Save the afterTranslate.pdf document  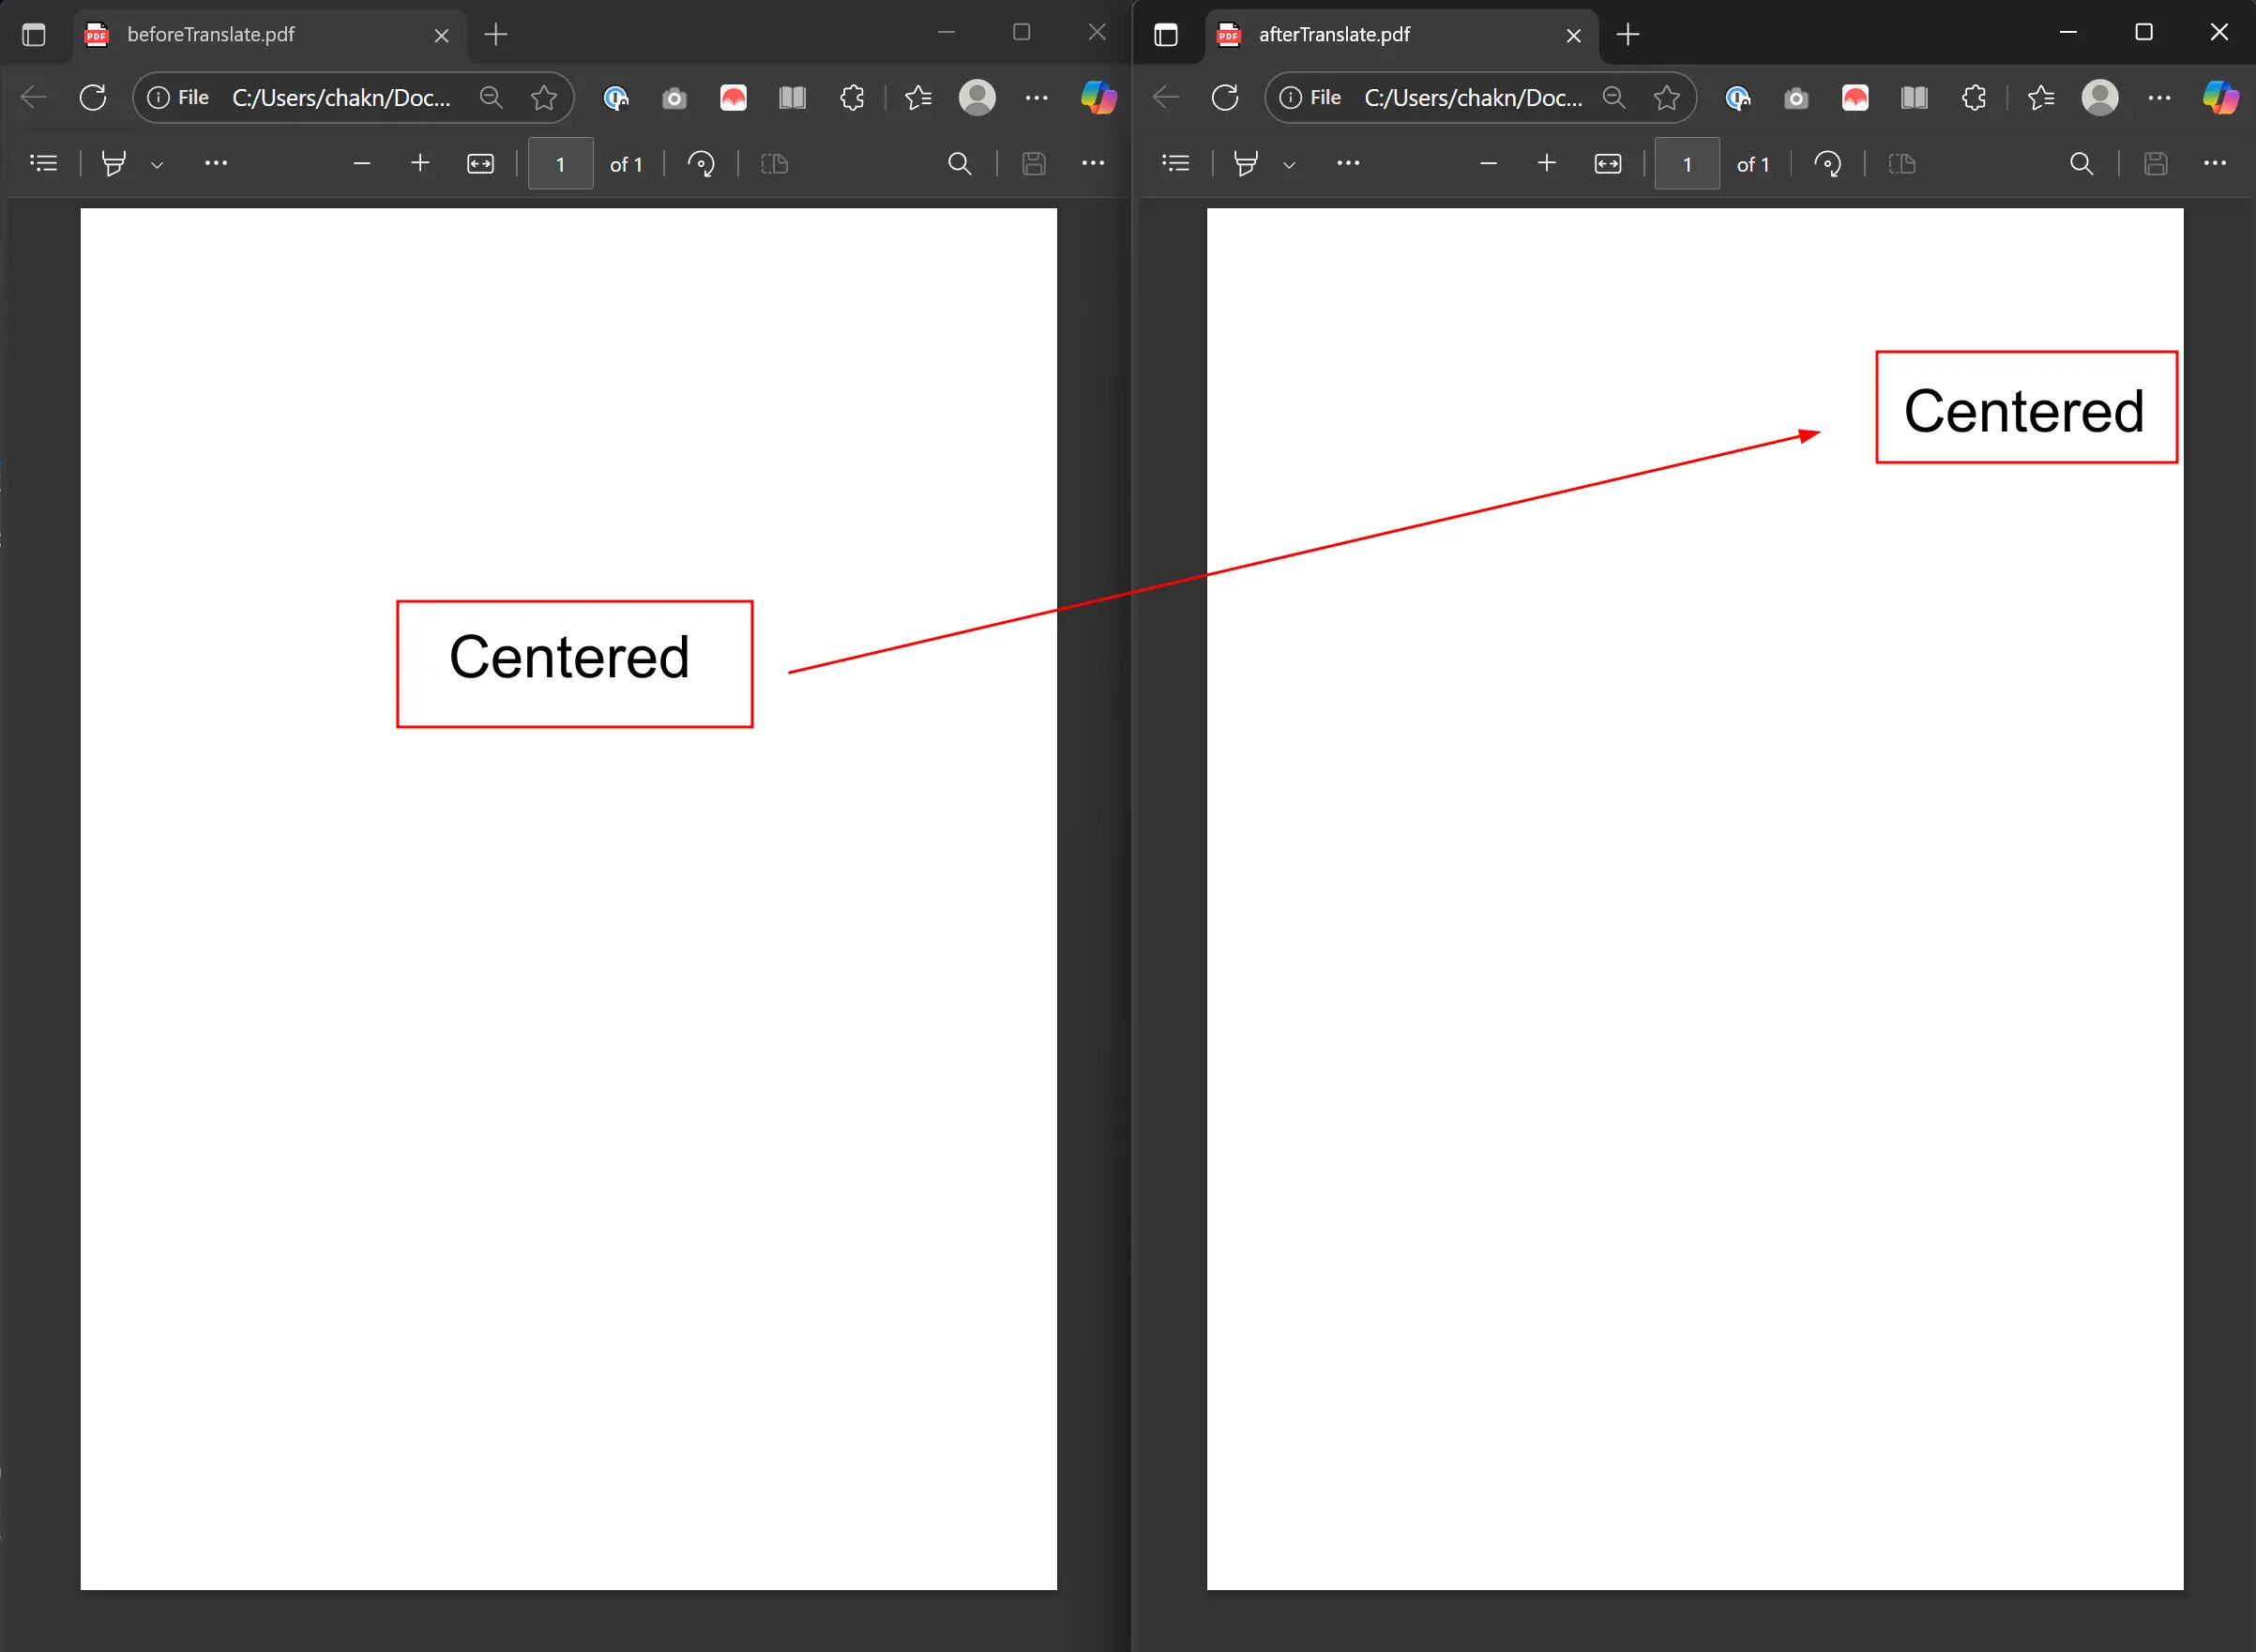[2156, 163]
